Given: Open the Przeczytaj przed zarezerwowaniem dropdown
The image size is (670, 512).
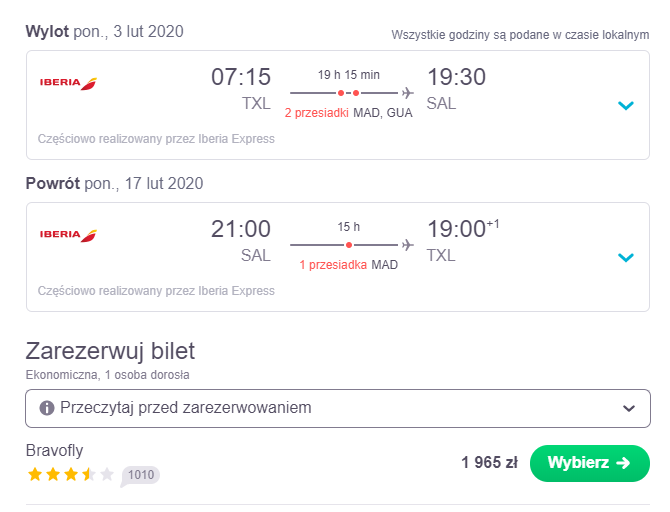Looking at the screenshot, I should [338, 408].
